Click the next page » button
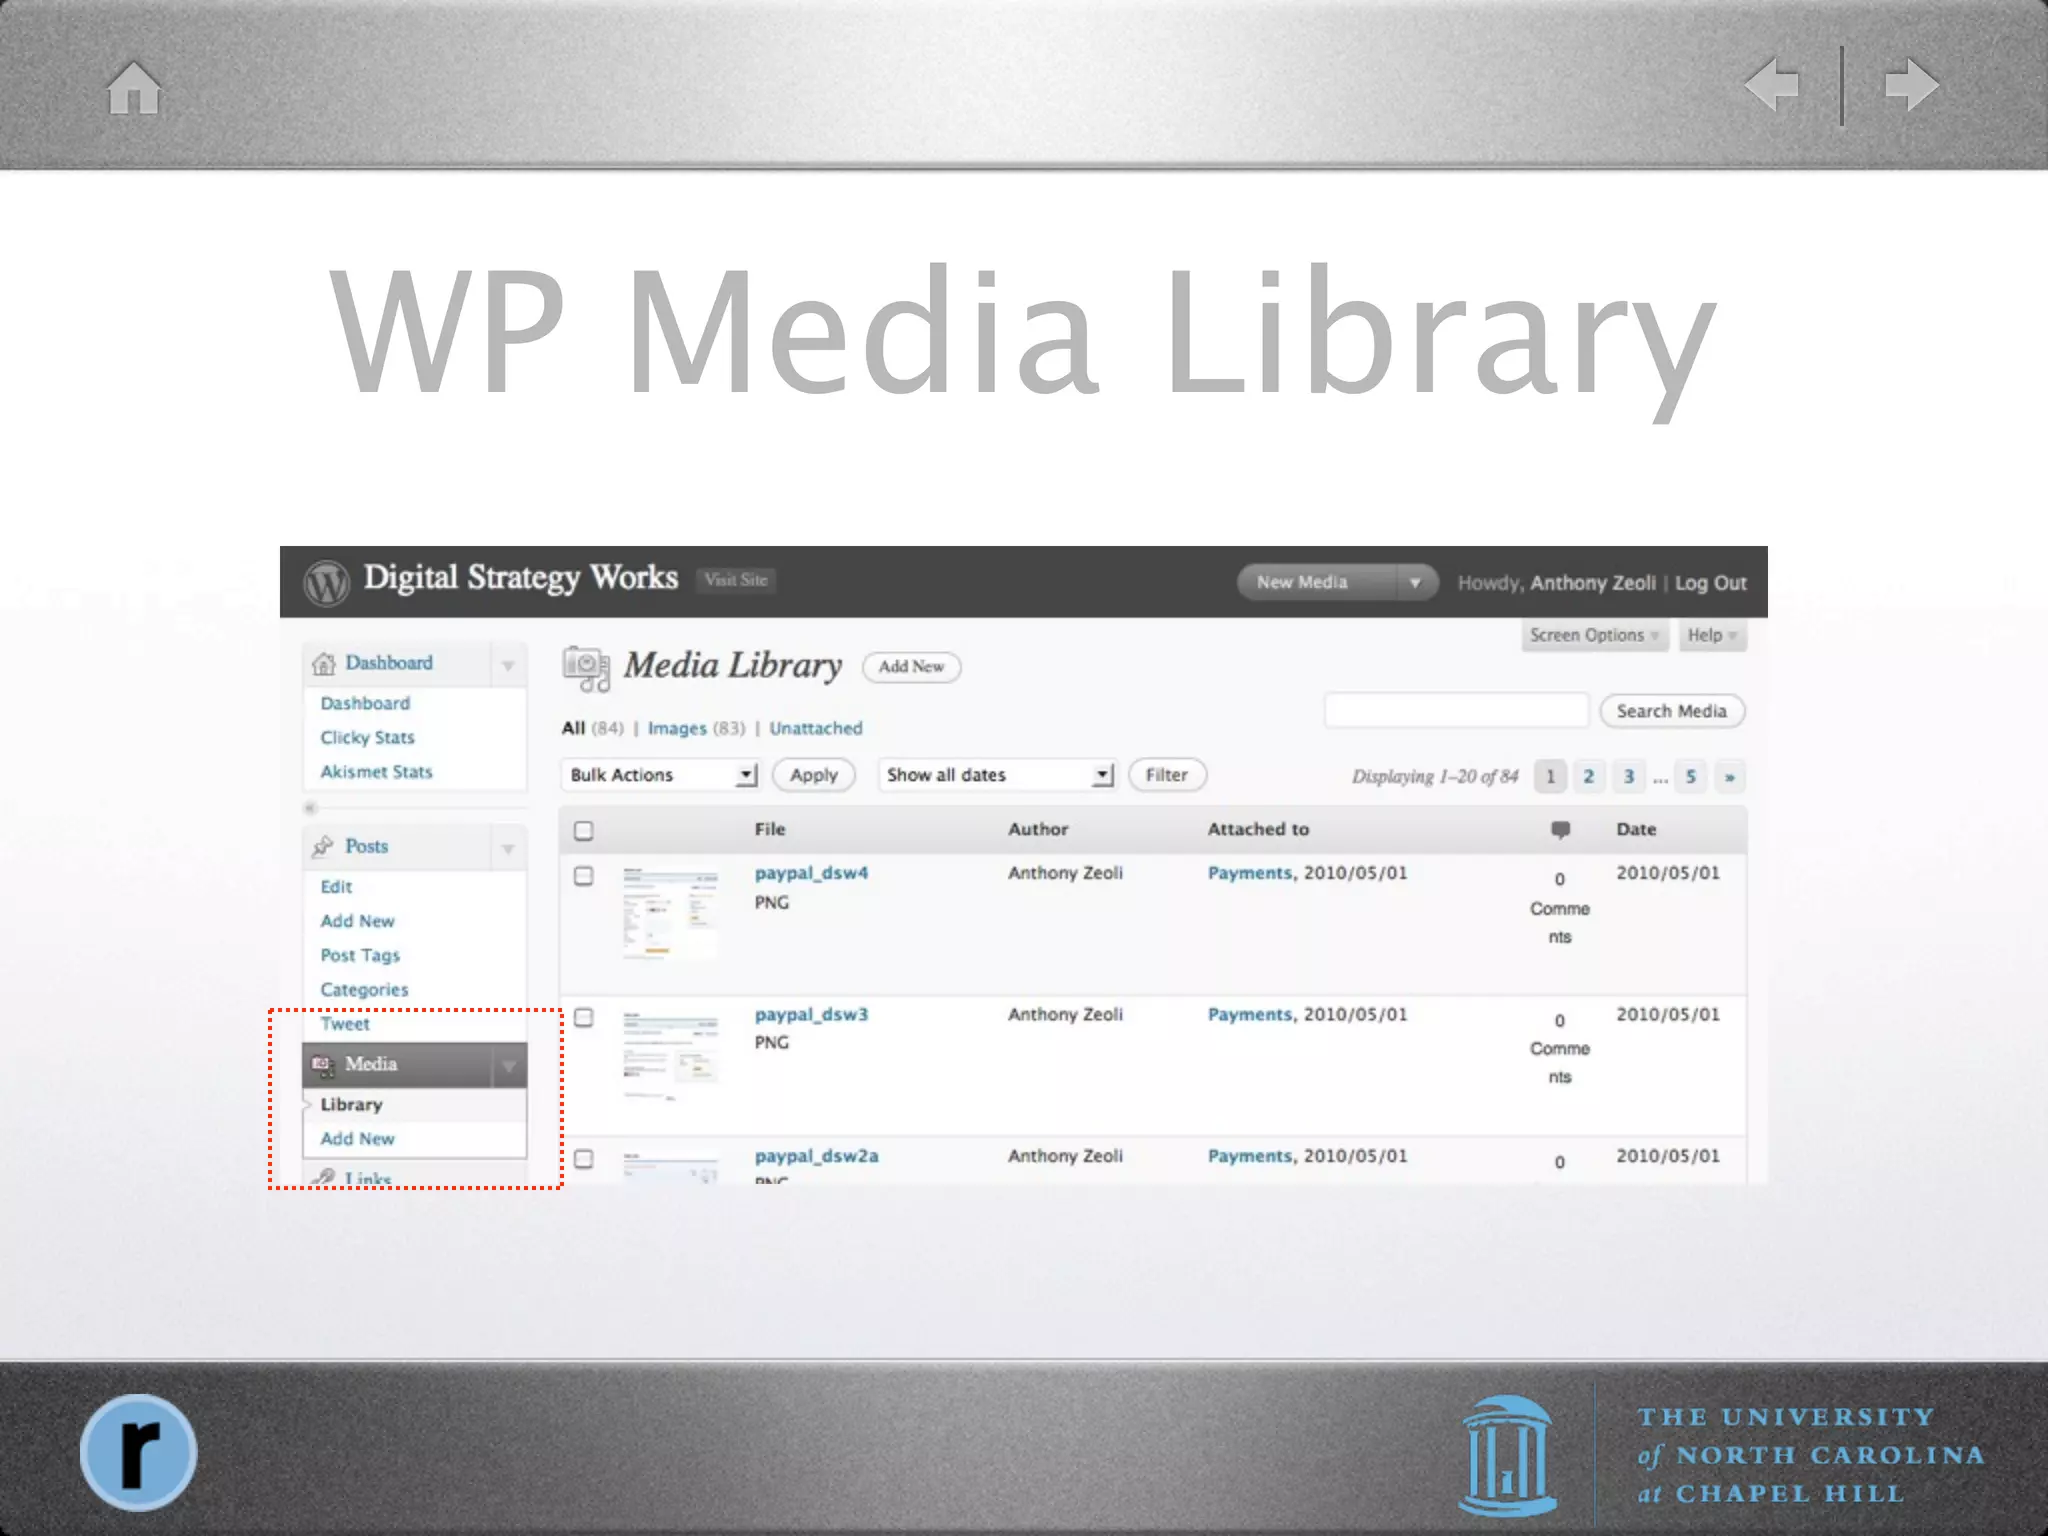The image size is (2048, 1536). pyautogui.click(x=1729, y=776)
